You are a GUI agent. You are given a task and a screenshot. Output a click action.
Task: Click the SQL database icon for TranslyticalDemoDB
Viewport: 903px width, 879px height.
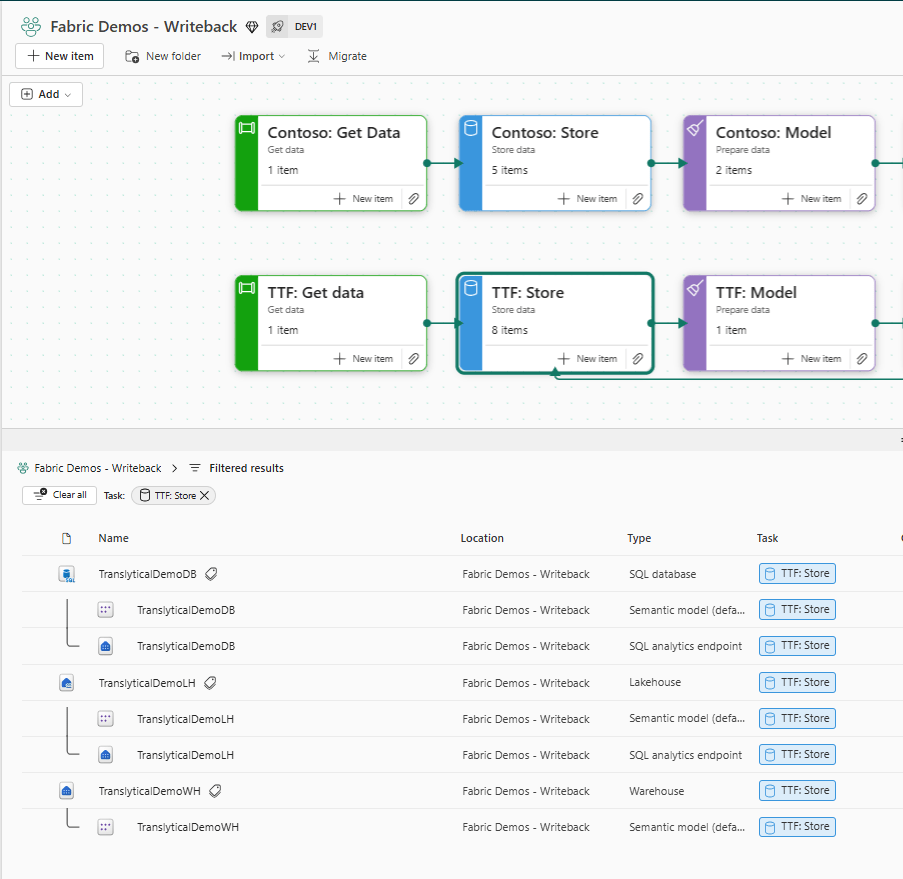[x=67, y=574]
